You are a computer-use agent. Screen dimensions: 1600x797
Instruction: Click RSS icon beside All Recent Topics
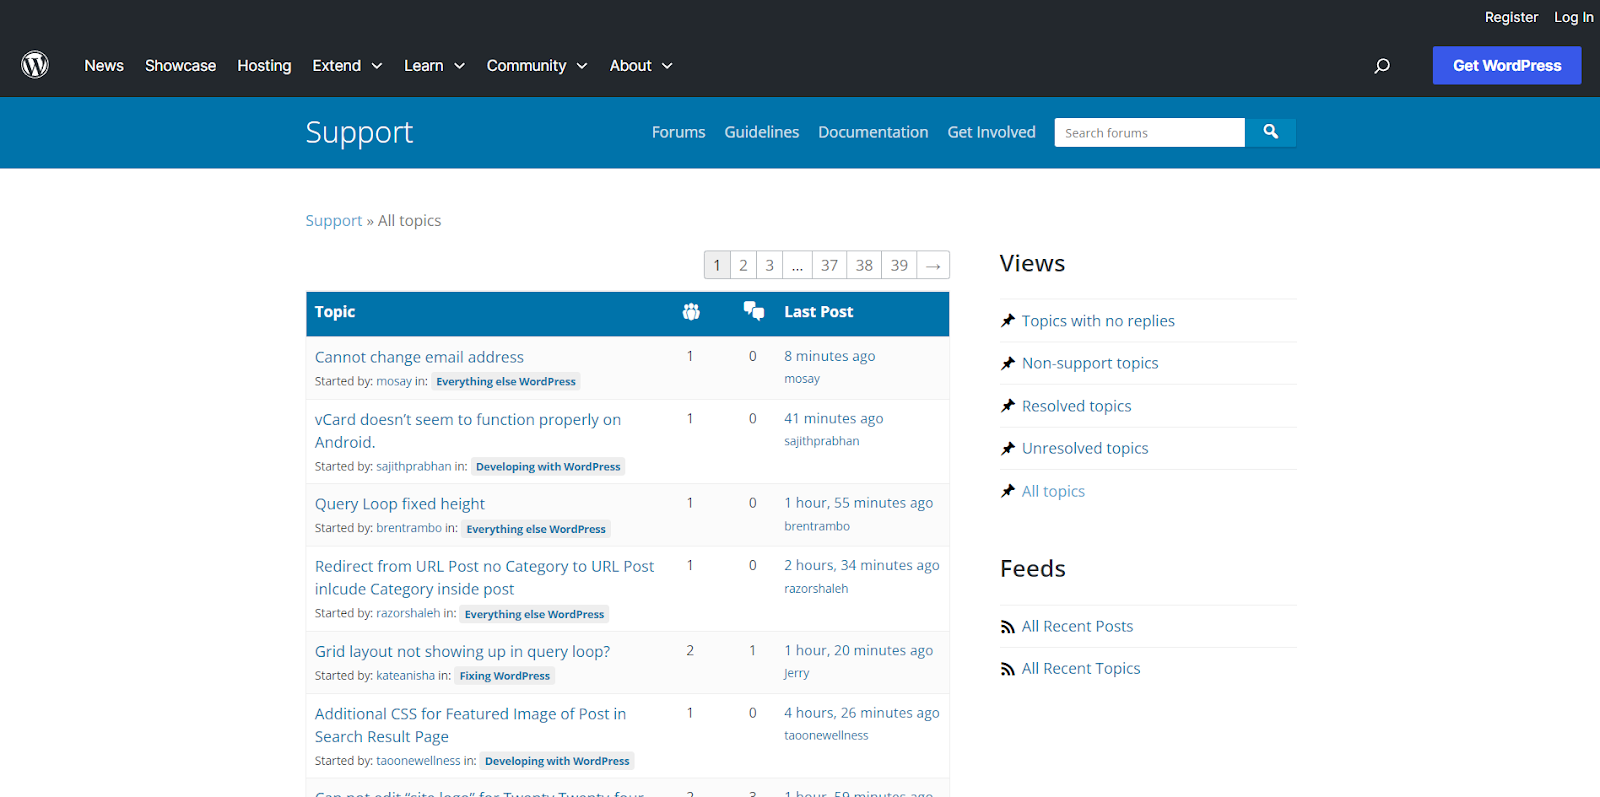1008,669
